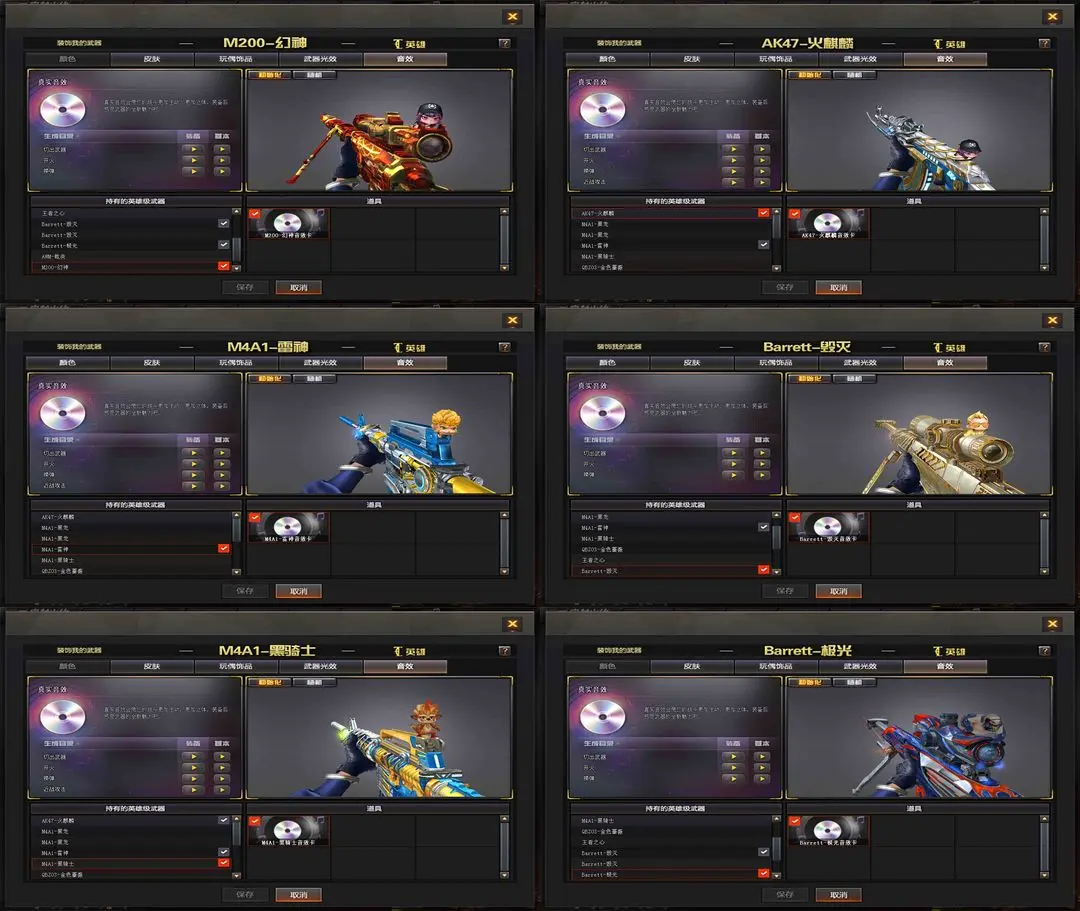1080x911 pixels.
Task: Toggle checkbox on the AK47-火麒麟音效卡 item
Action: point(794,213)
